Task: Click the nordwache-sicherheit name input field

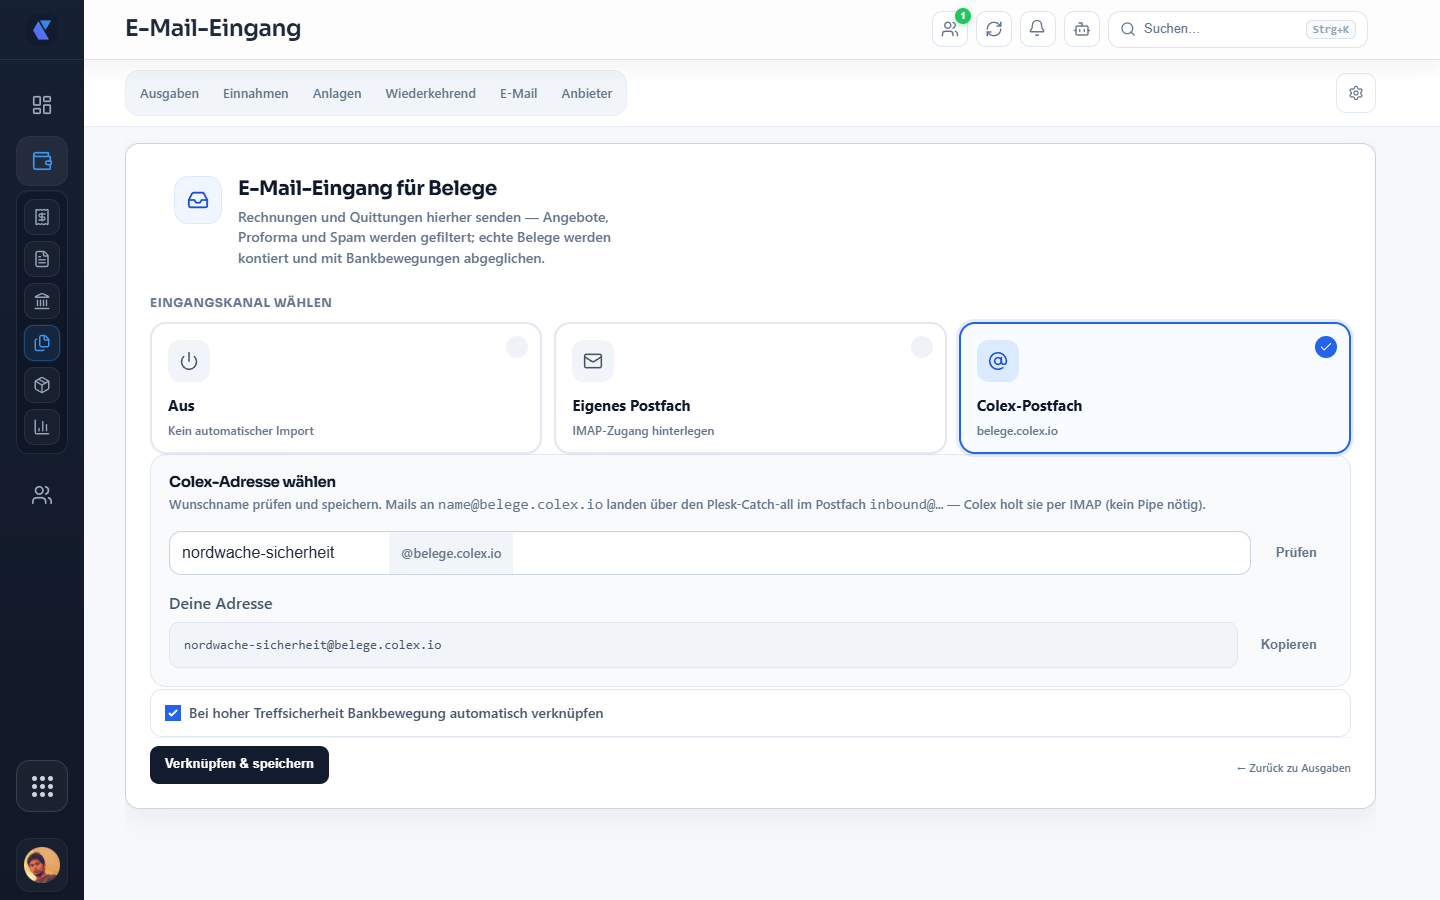Action: click(280, 553)
